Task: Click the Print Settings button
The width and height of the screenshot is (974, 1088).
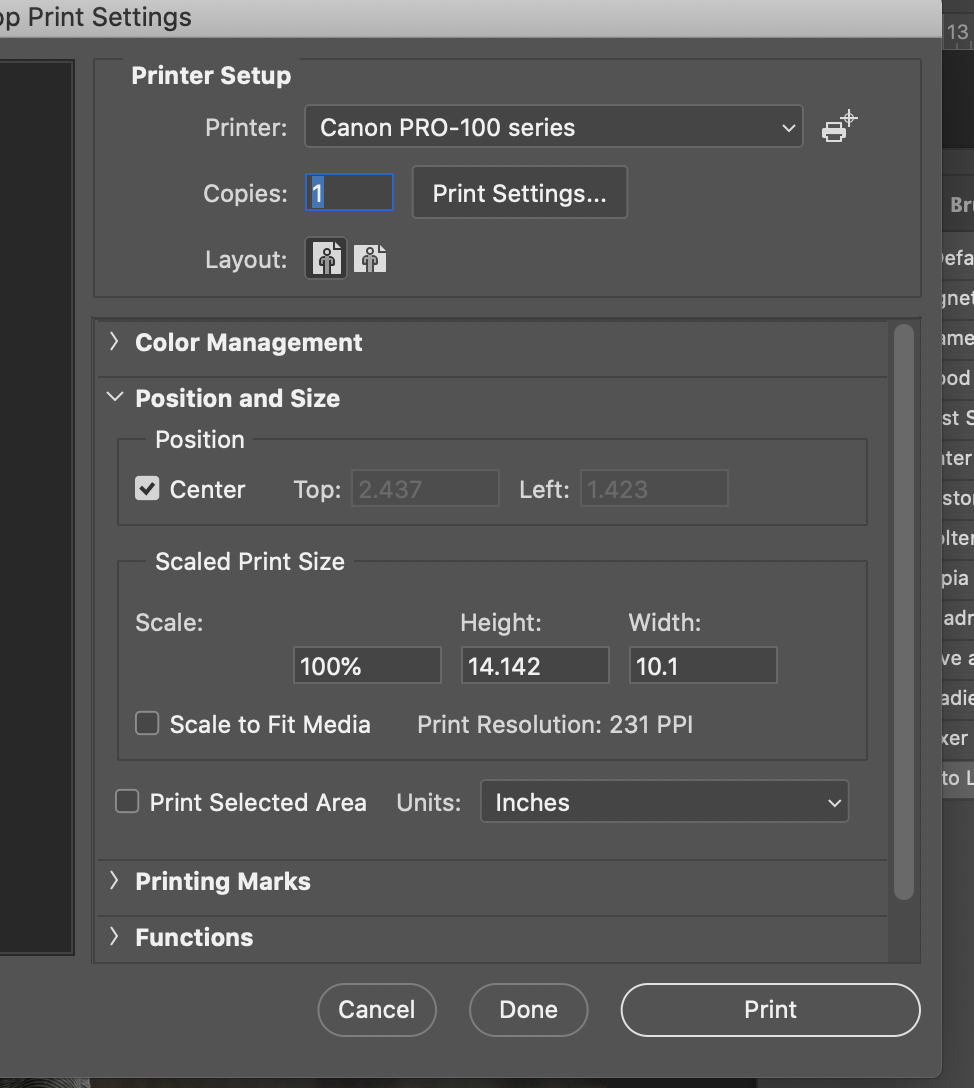Action: [x=519, y=193]
